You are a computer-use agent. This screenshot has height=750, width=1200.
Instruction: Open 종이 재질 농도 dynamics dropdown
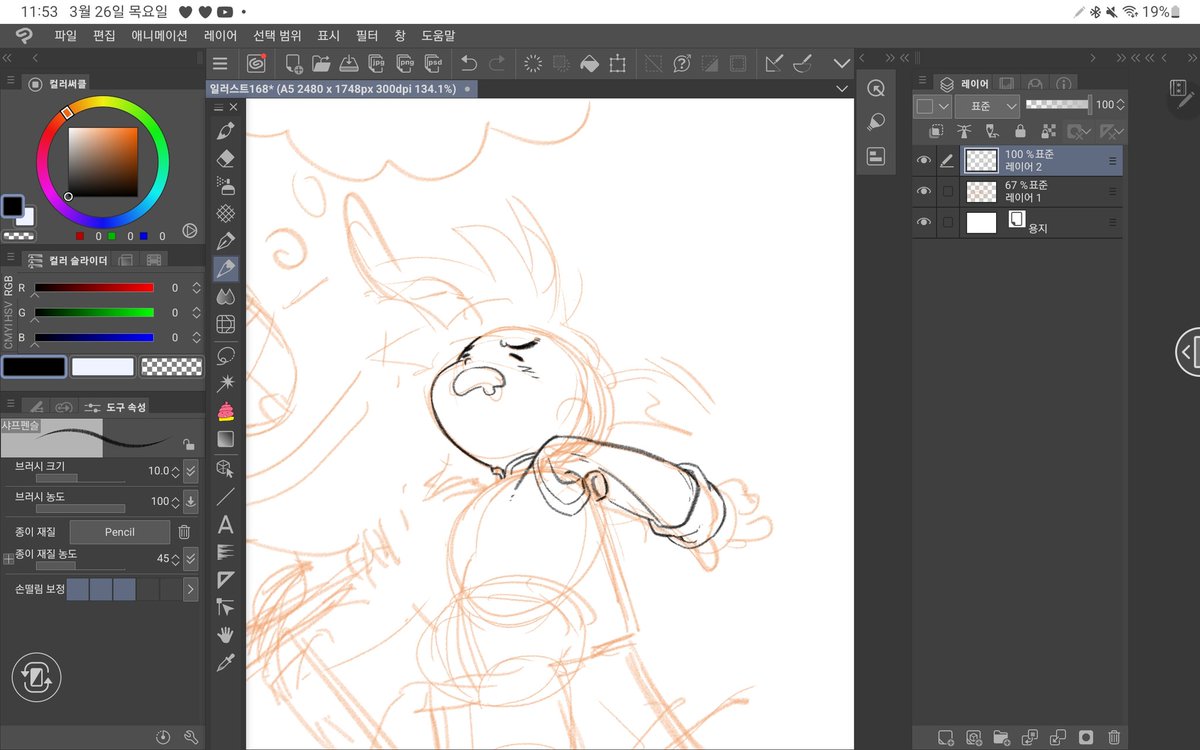click(x=191, y=558)
